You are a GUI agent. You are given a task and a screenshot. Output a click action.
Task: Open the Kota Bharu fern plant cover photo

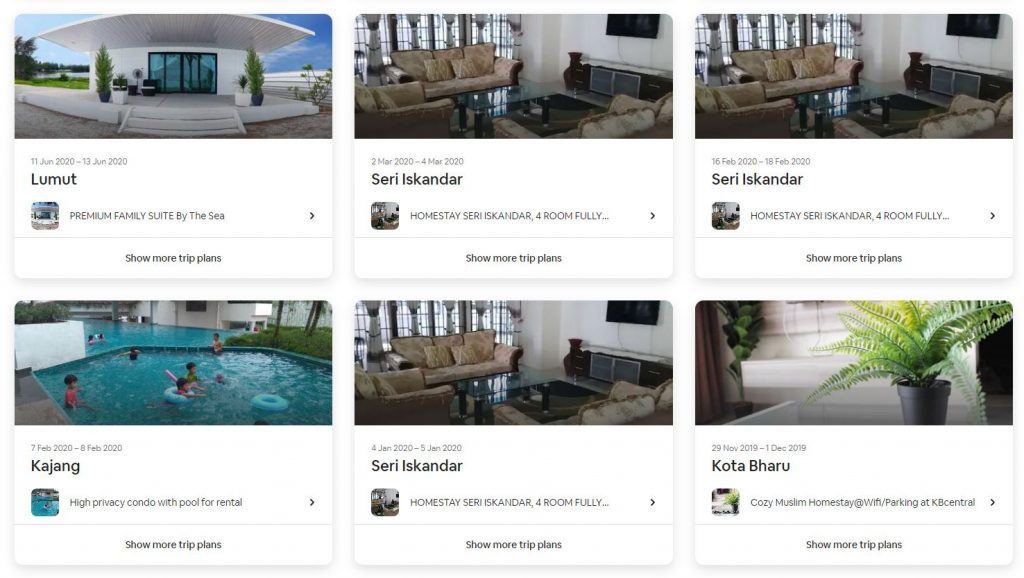pos(854,362)
